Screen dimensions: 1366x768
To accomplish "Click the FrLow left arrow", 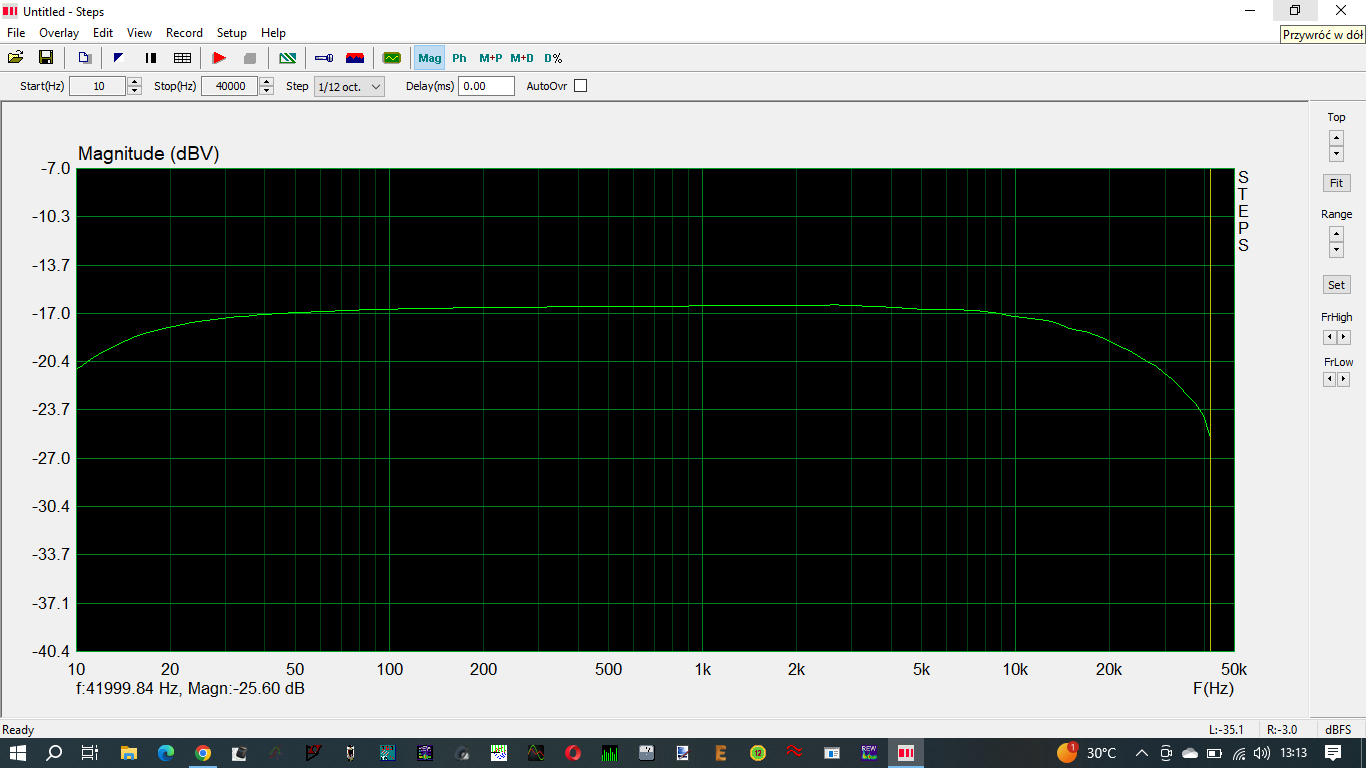I will pyautogui.click(x=1329, y=379).
